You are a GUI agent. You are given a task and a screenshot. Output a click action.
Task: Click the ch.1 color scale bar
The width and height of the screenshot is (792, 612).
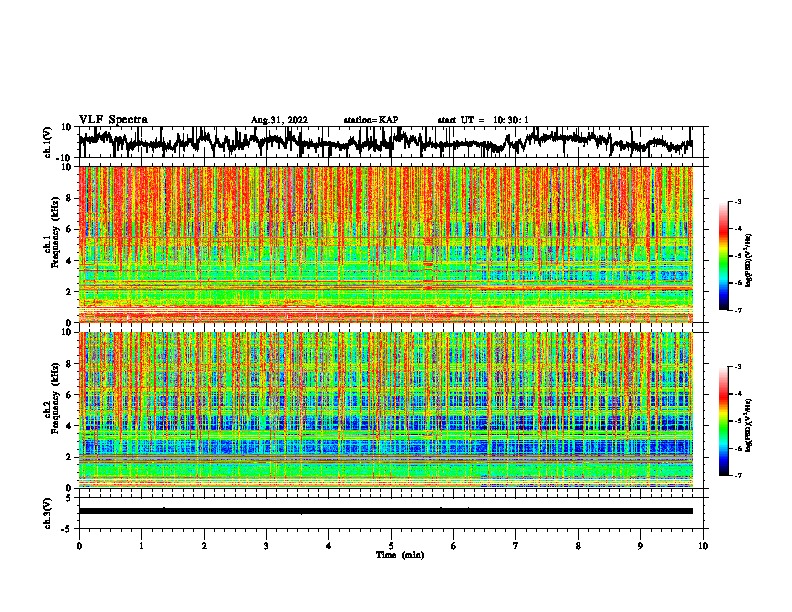coord(723,256)
